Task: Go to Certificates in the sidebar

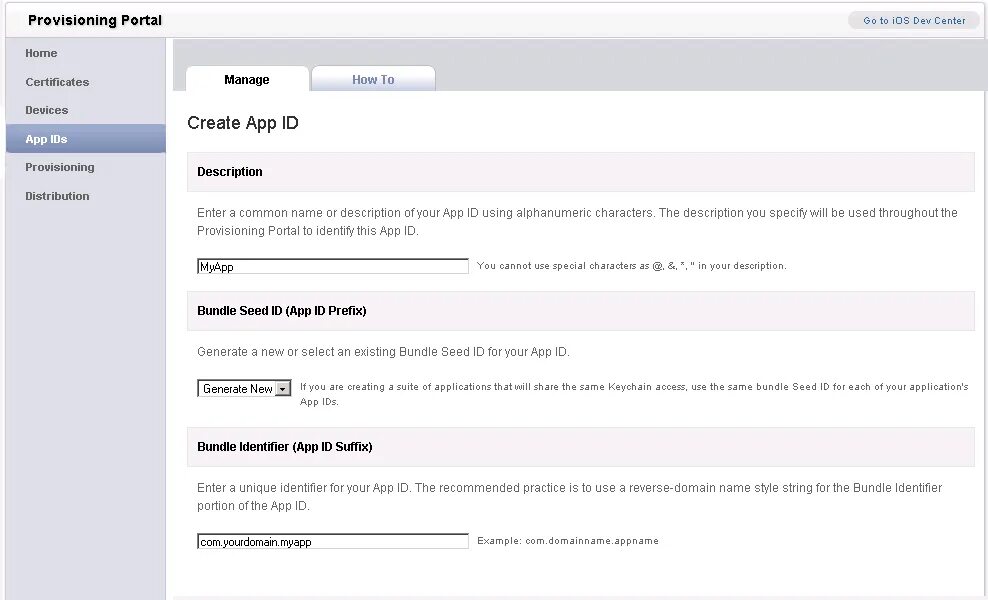Action: pos(57,82)
